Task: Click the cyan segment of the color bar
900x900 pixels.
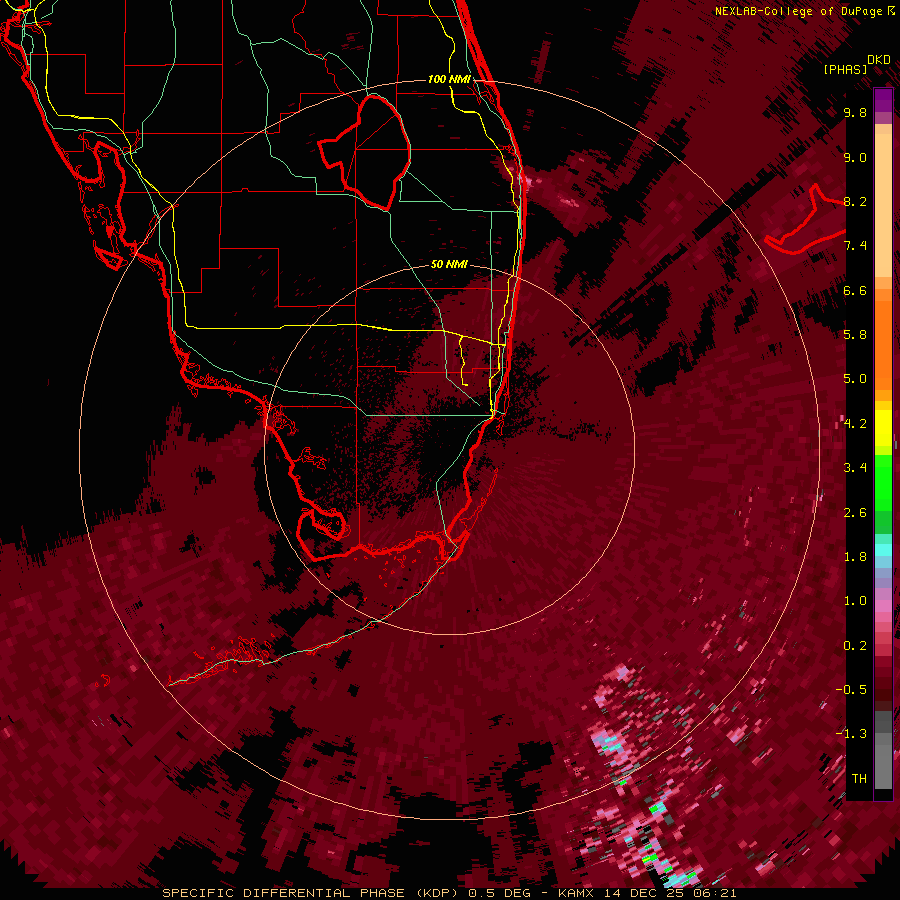Action: (x=883, y=549)
